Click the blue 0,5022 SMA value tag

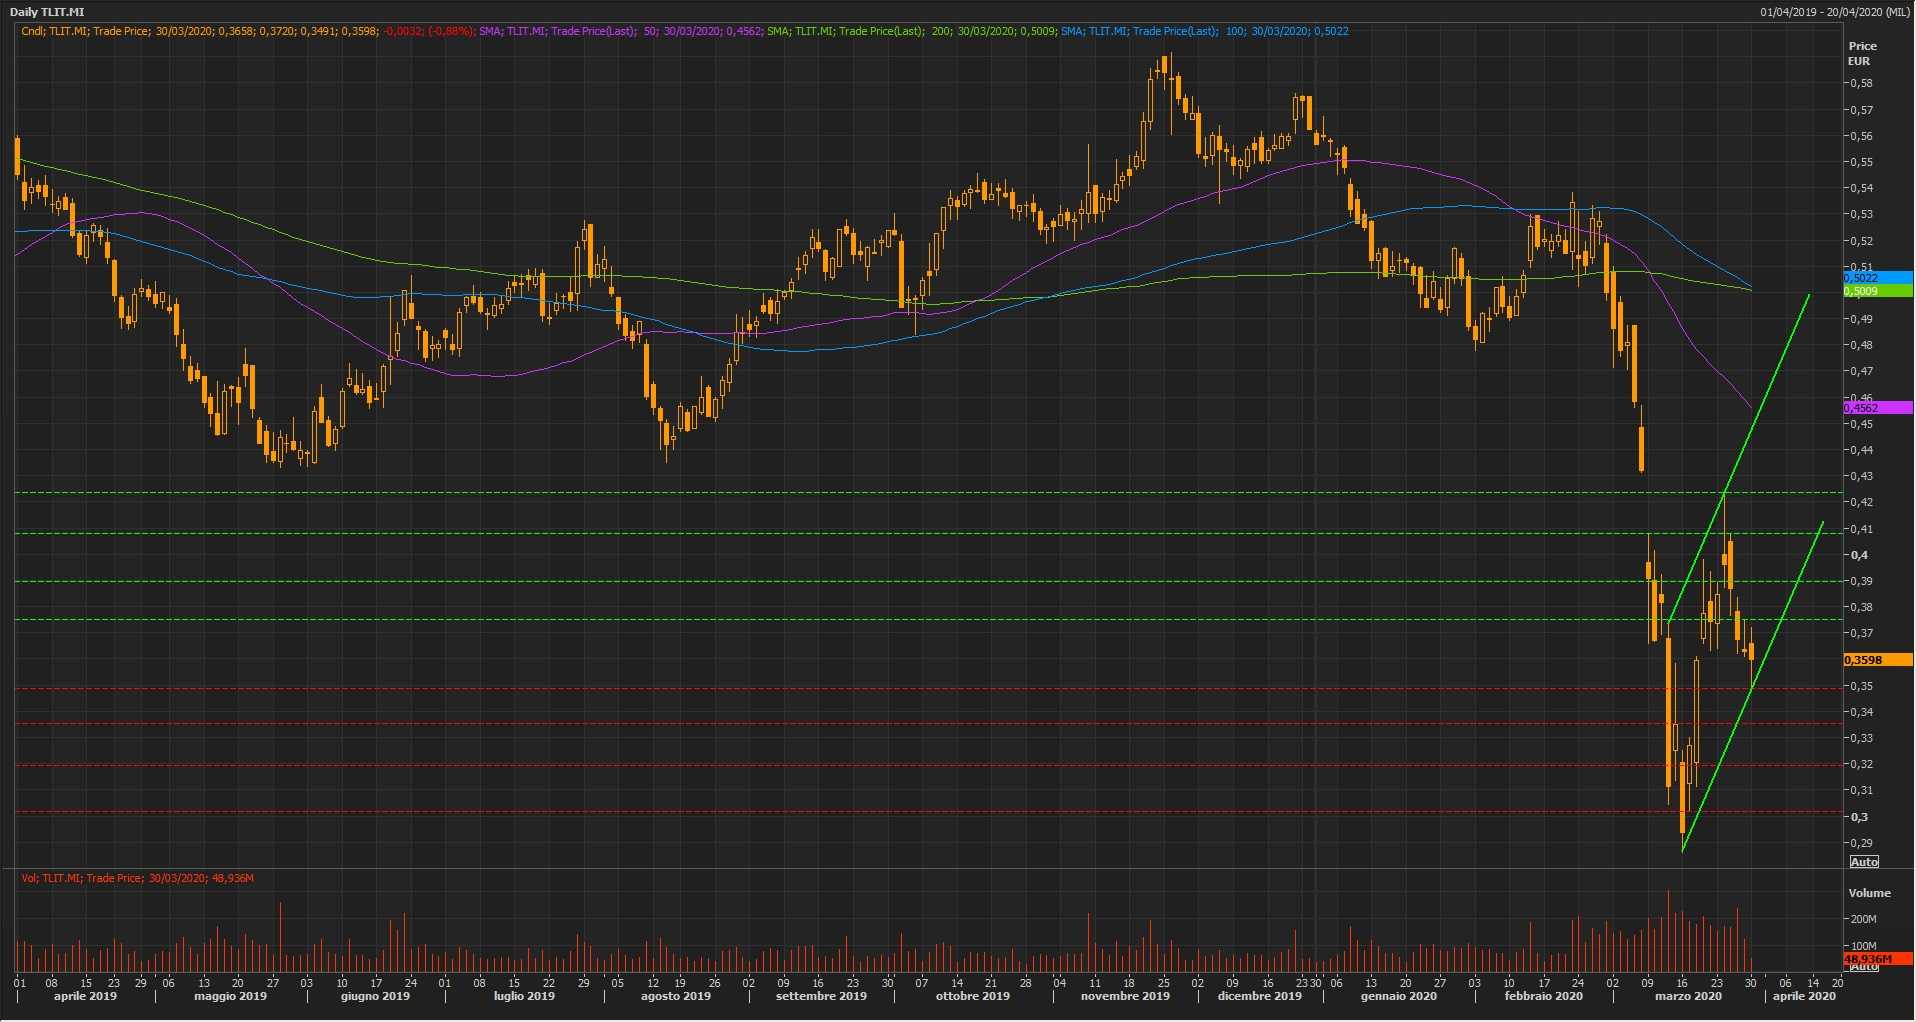(1876, 278)
